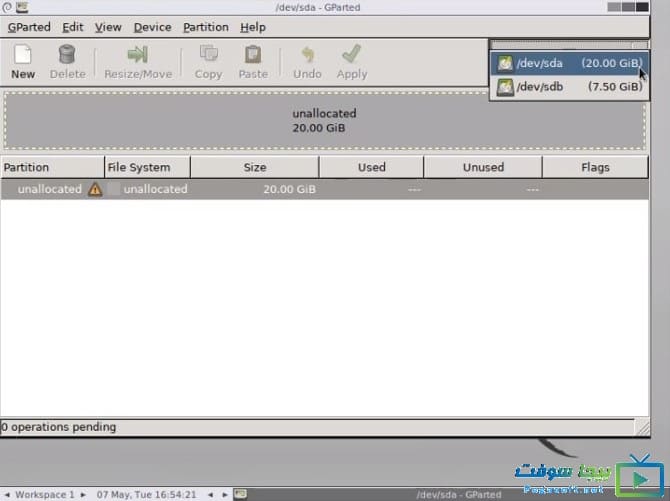Click the New partition toolbar icon
The height and width of the screenshot is (501, 670).
coord(23,54)
